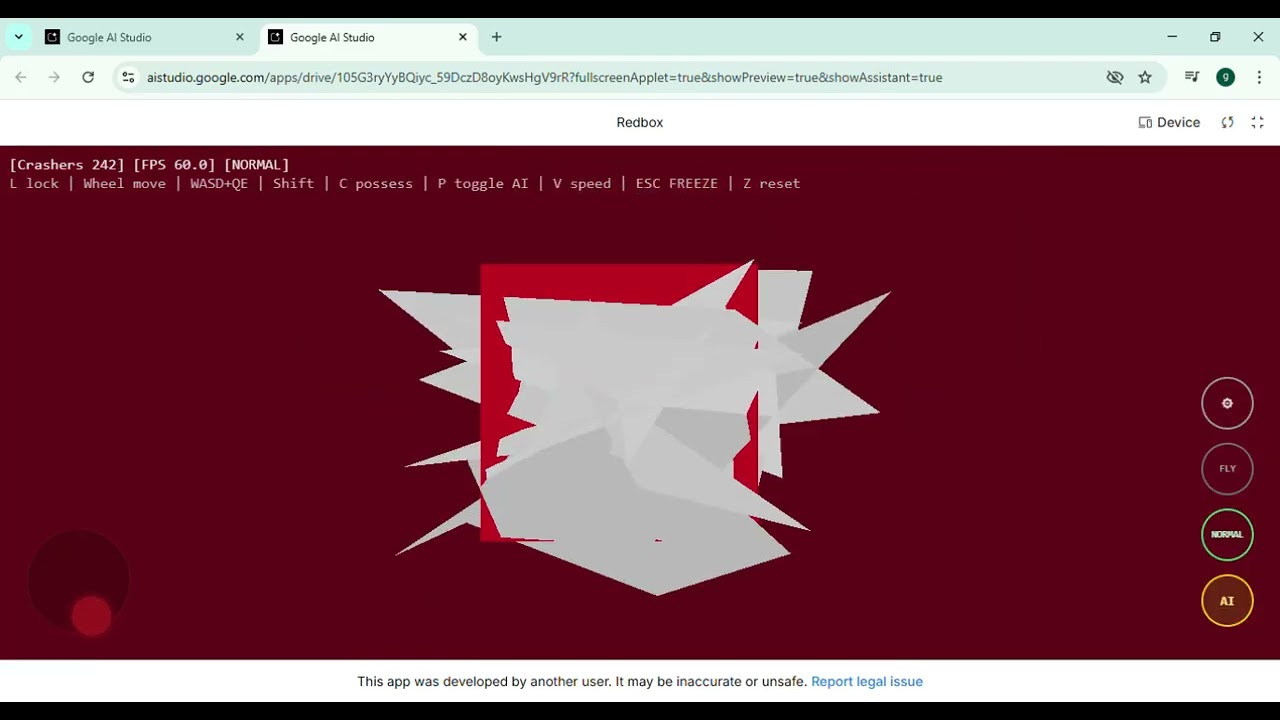Reload the current page

[88, 77]
